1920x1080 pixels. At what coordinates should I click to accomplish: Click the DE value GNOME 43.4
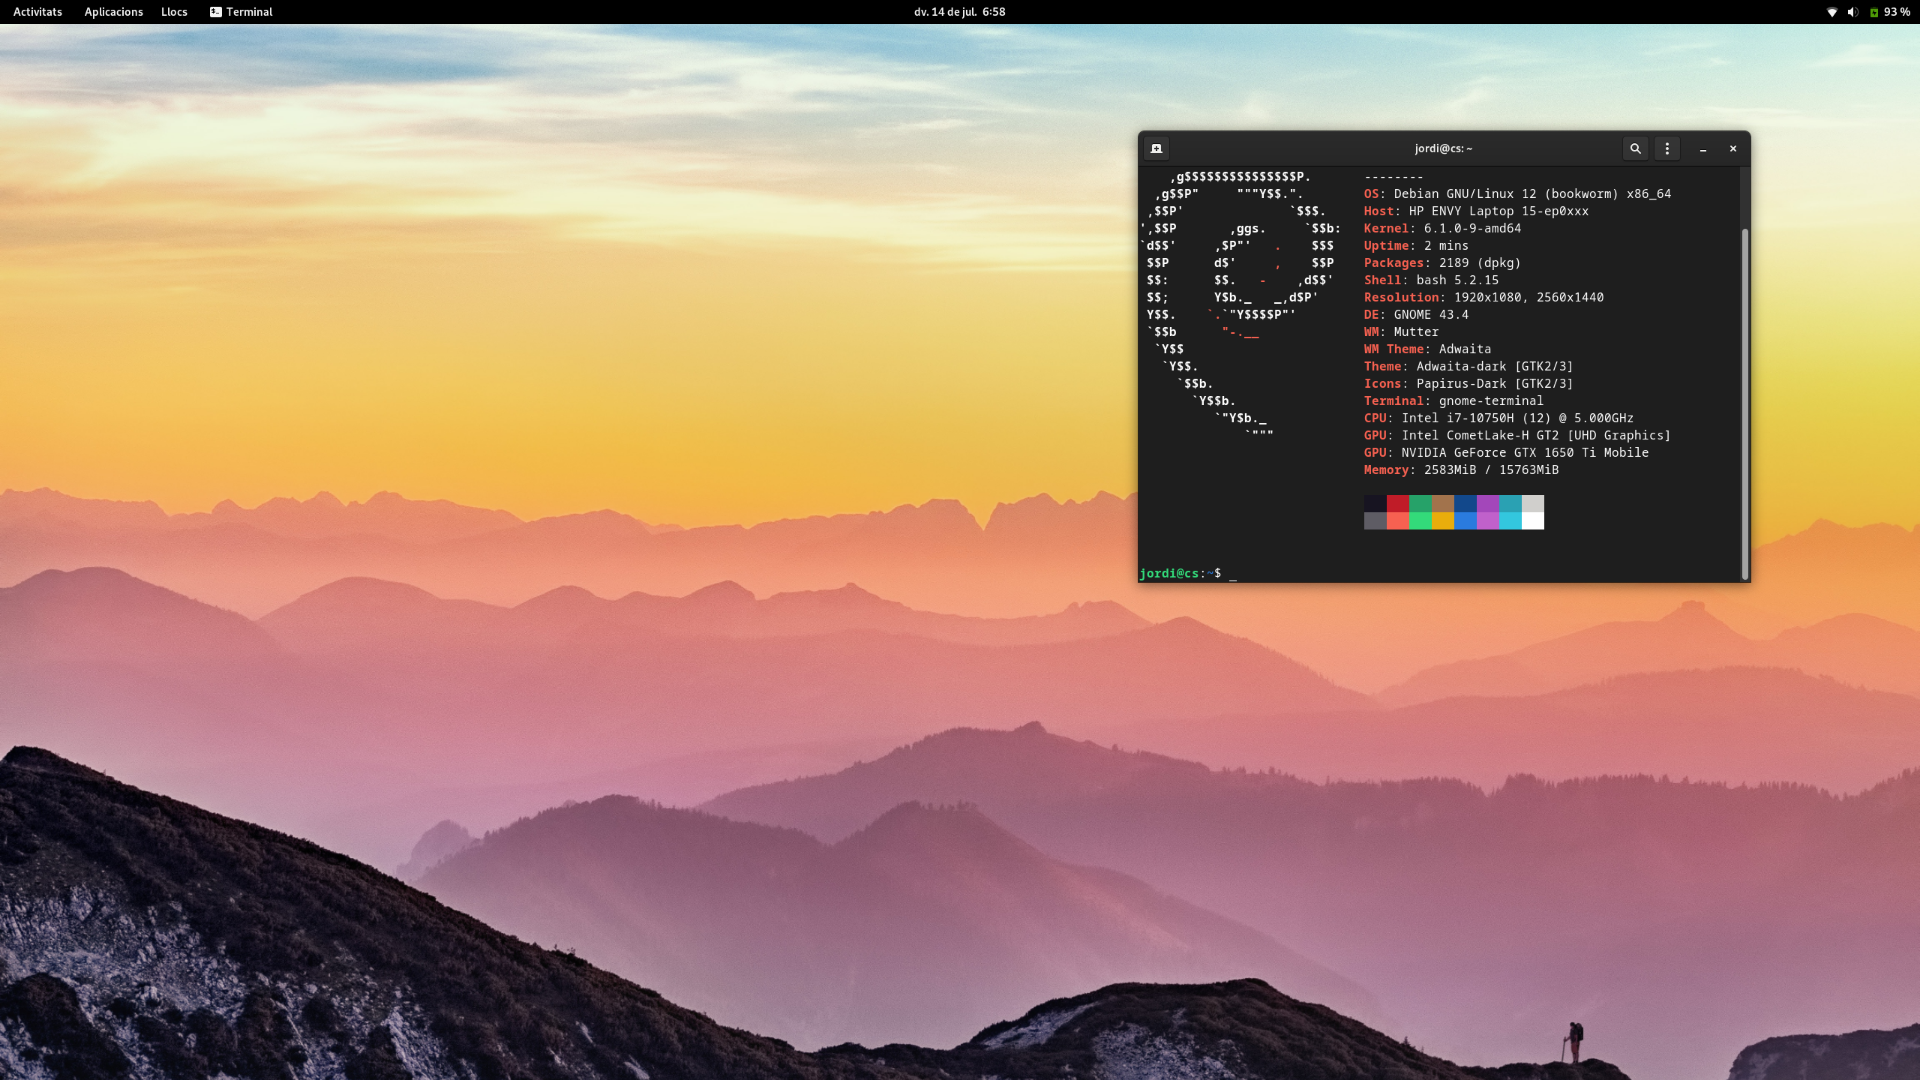[1431, 315]
